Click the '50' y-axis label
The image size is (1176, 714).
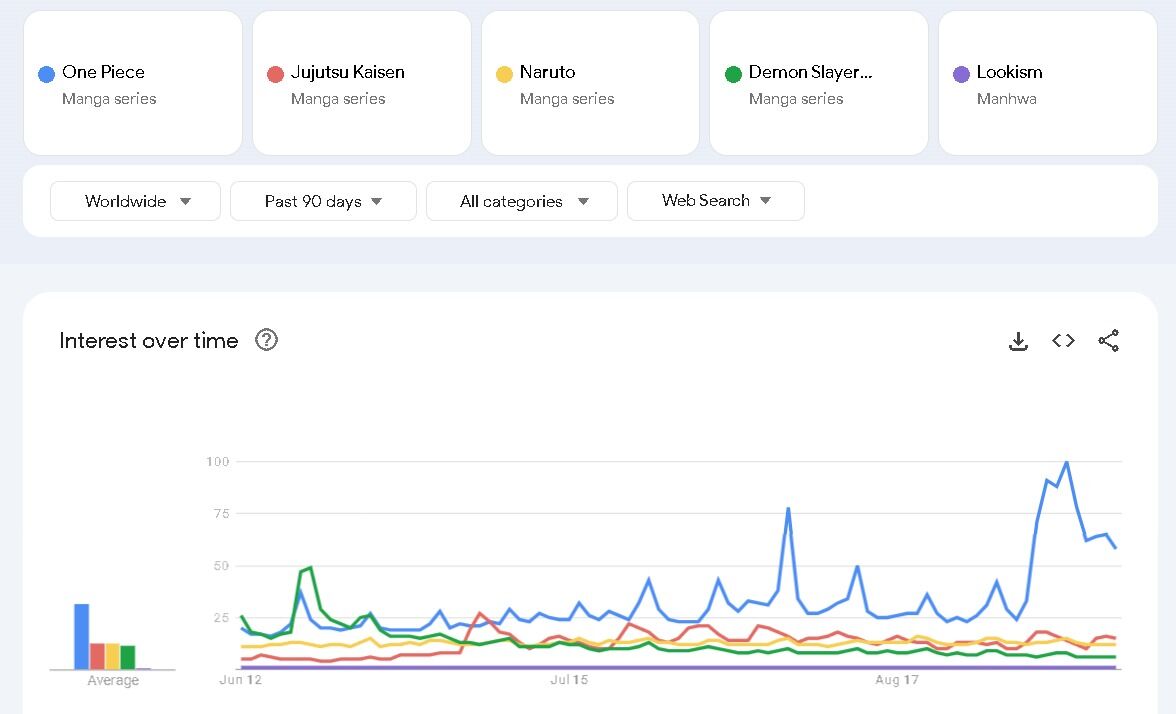click(x=221, y=566)
